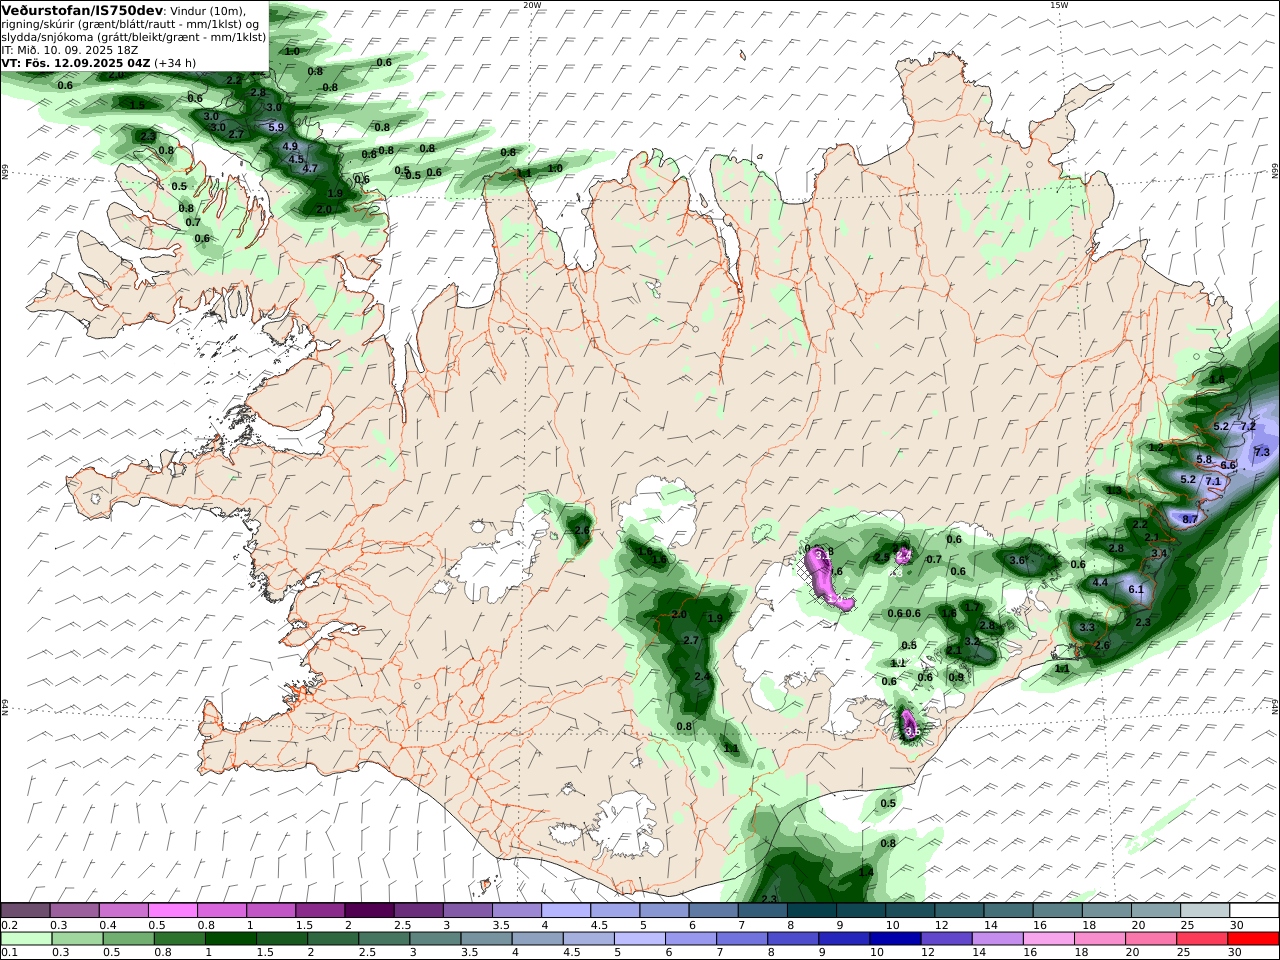Viewport: 1280px width, 960px height.
Task: Click the 4.7 precipitation value on the map
Action: [x=309, y=168]
